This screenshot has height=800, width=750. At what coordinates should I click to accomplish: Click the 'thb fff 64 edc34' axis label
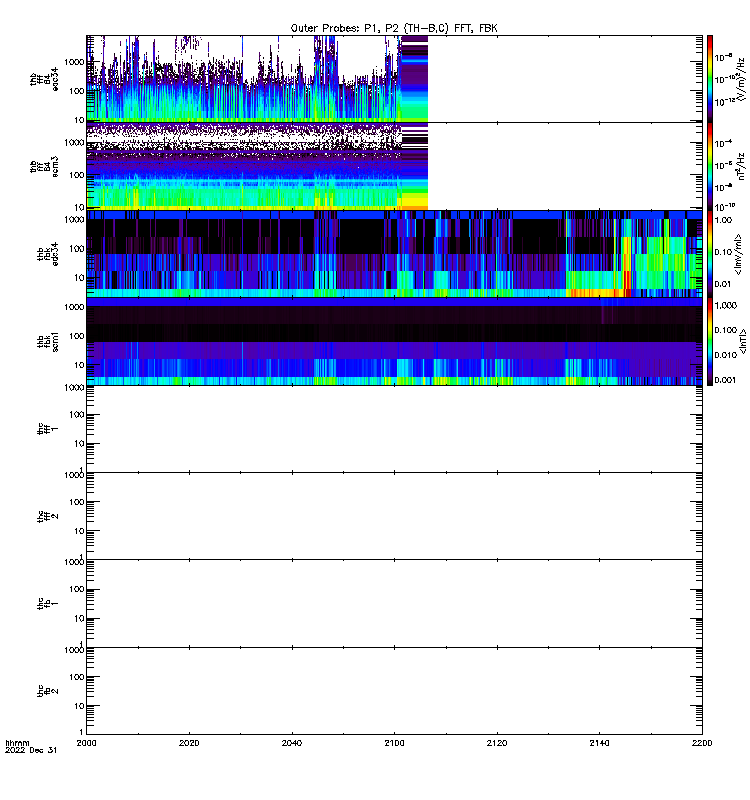(x=44, y=79)
